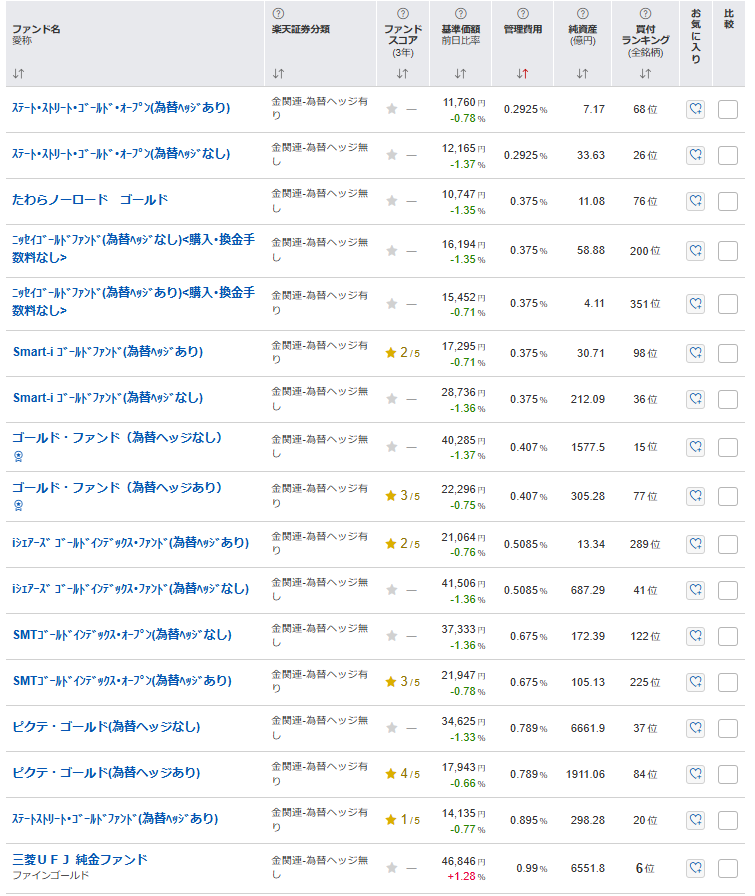Image resolution: width=755 pixels, height=896 pixels.
Task: Open ピクテ・ゴールド(為替ヘッジなし) fund link
Action: click(x=106, y=727)
